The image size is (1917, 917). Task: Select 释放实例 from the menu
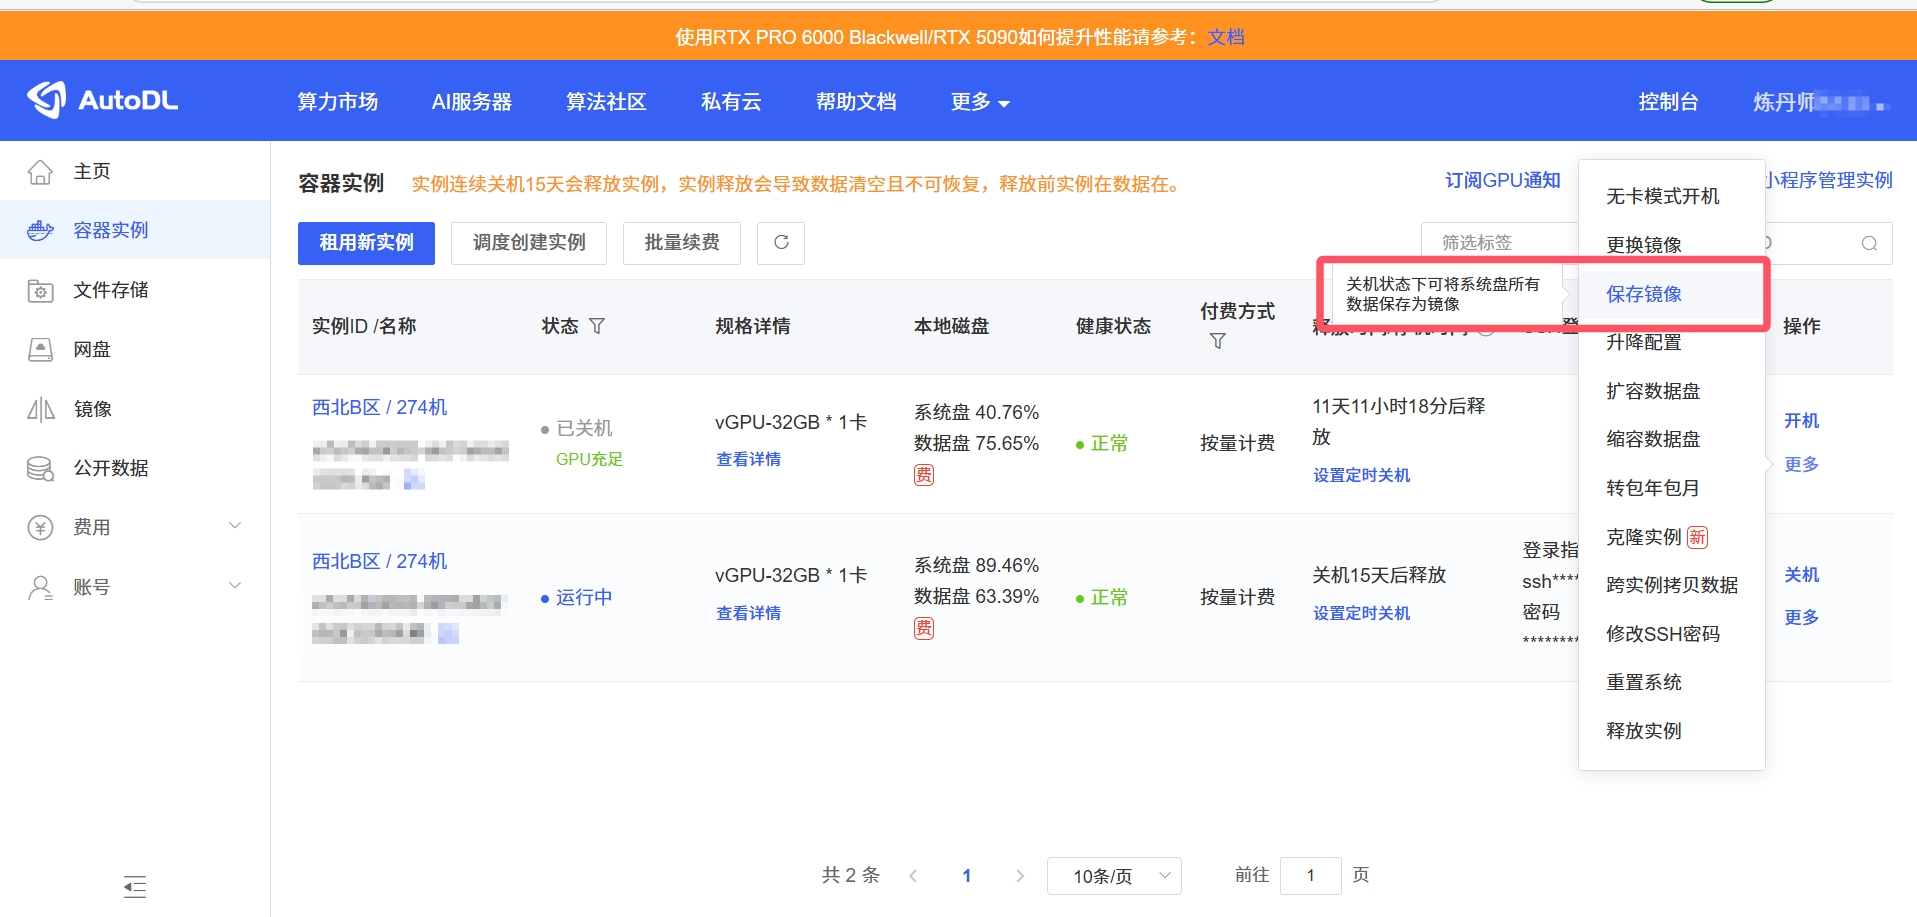coord(1643,730)
